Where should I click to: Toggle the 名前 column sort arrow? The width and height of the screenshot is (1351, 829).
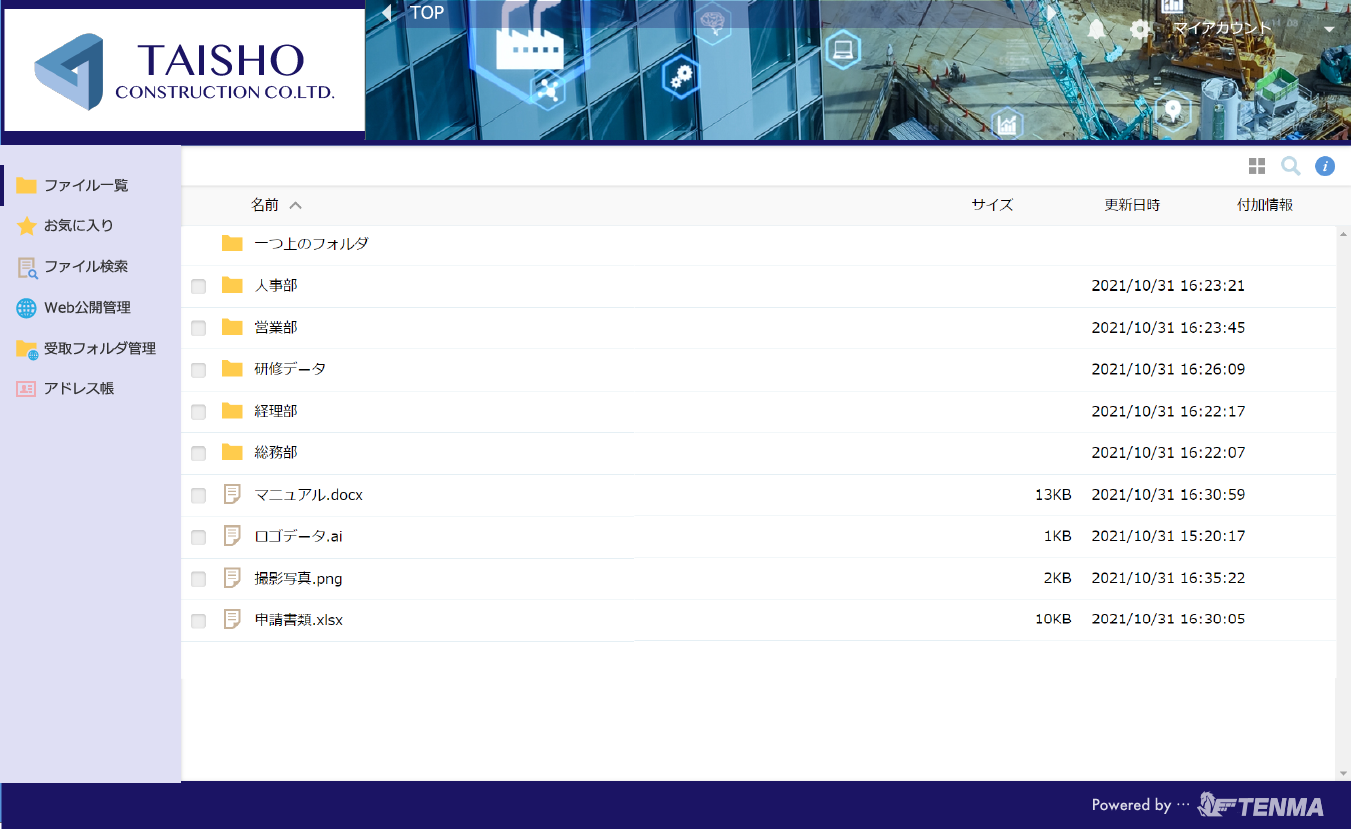click(x=295, y=205)
